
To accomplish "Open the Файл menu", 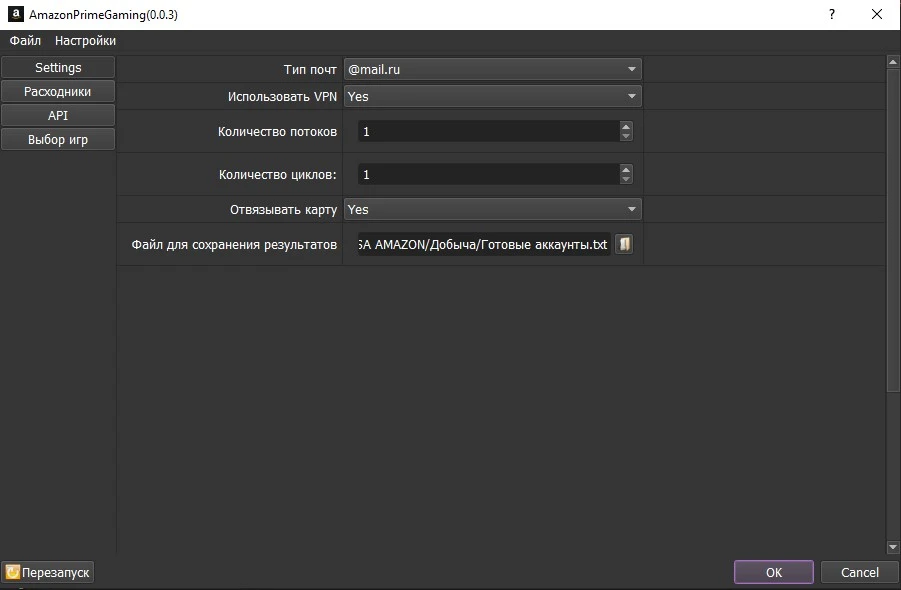I will pyautogui.click(x=25, y=41).
